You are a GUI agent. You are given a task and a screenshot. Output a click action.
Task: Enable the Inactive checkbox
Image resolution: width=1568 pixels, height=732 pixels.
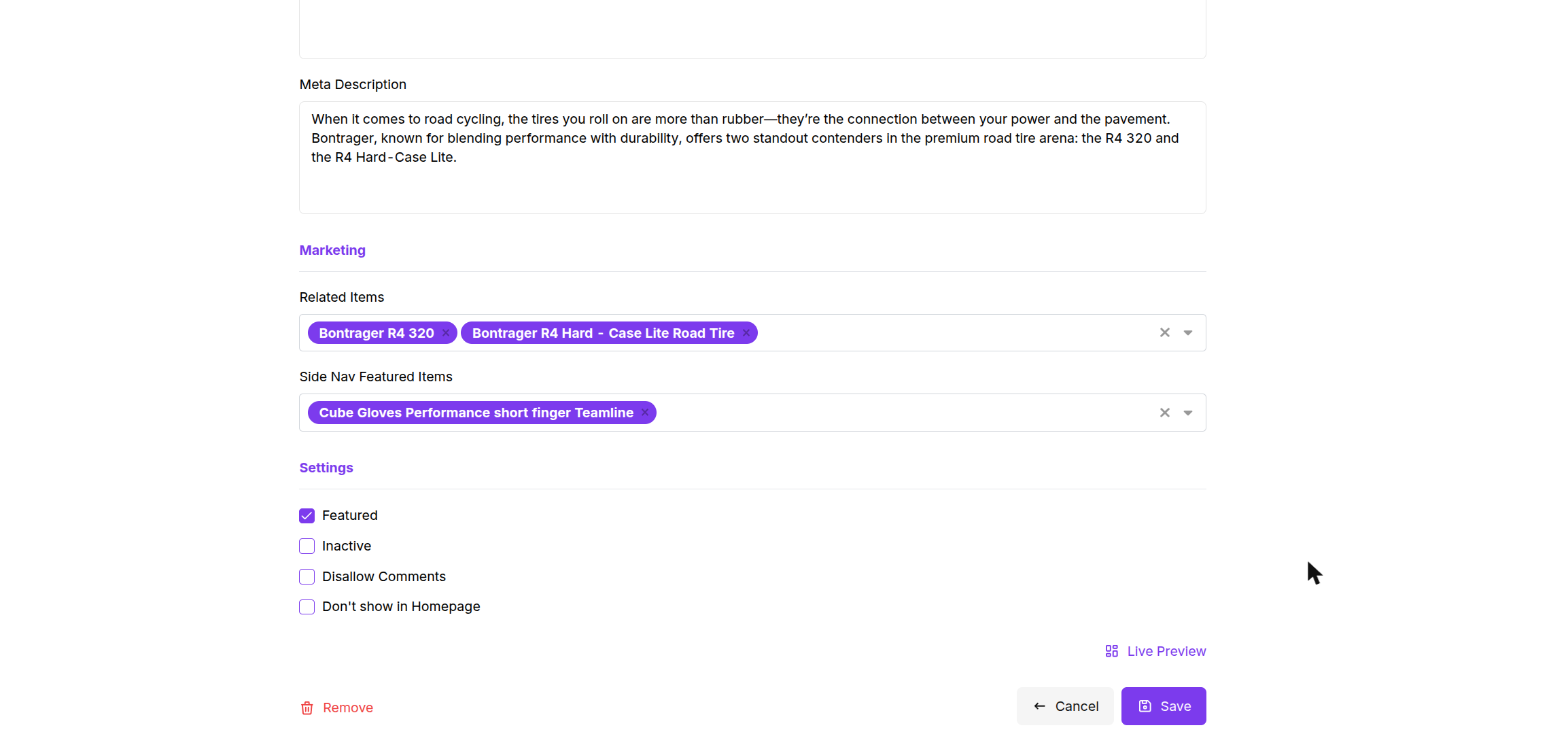(307, 546)
